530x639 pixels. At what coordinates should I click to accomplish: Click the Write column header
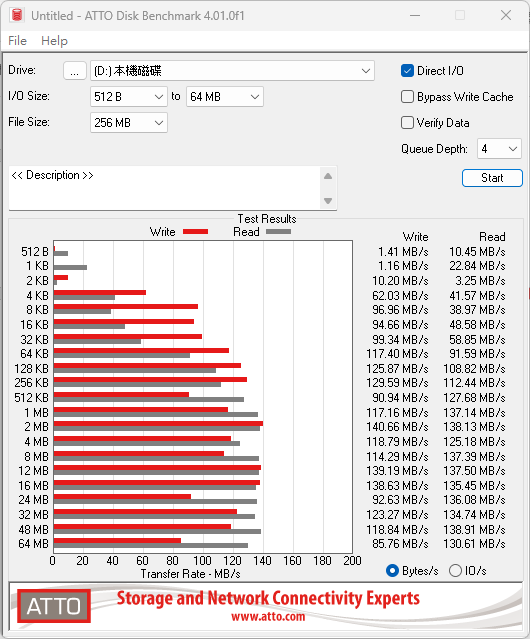coord(416,237)
